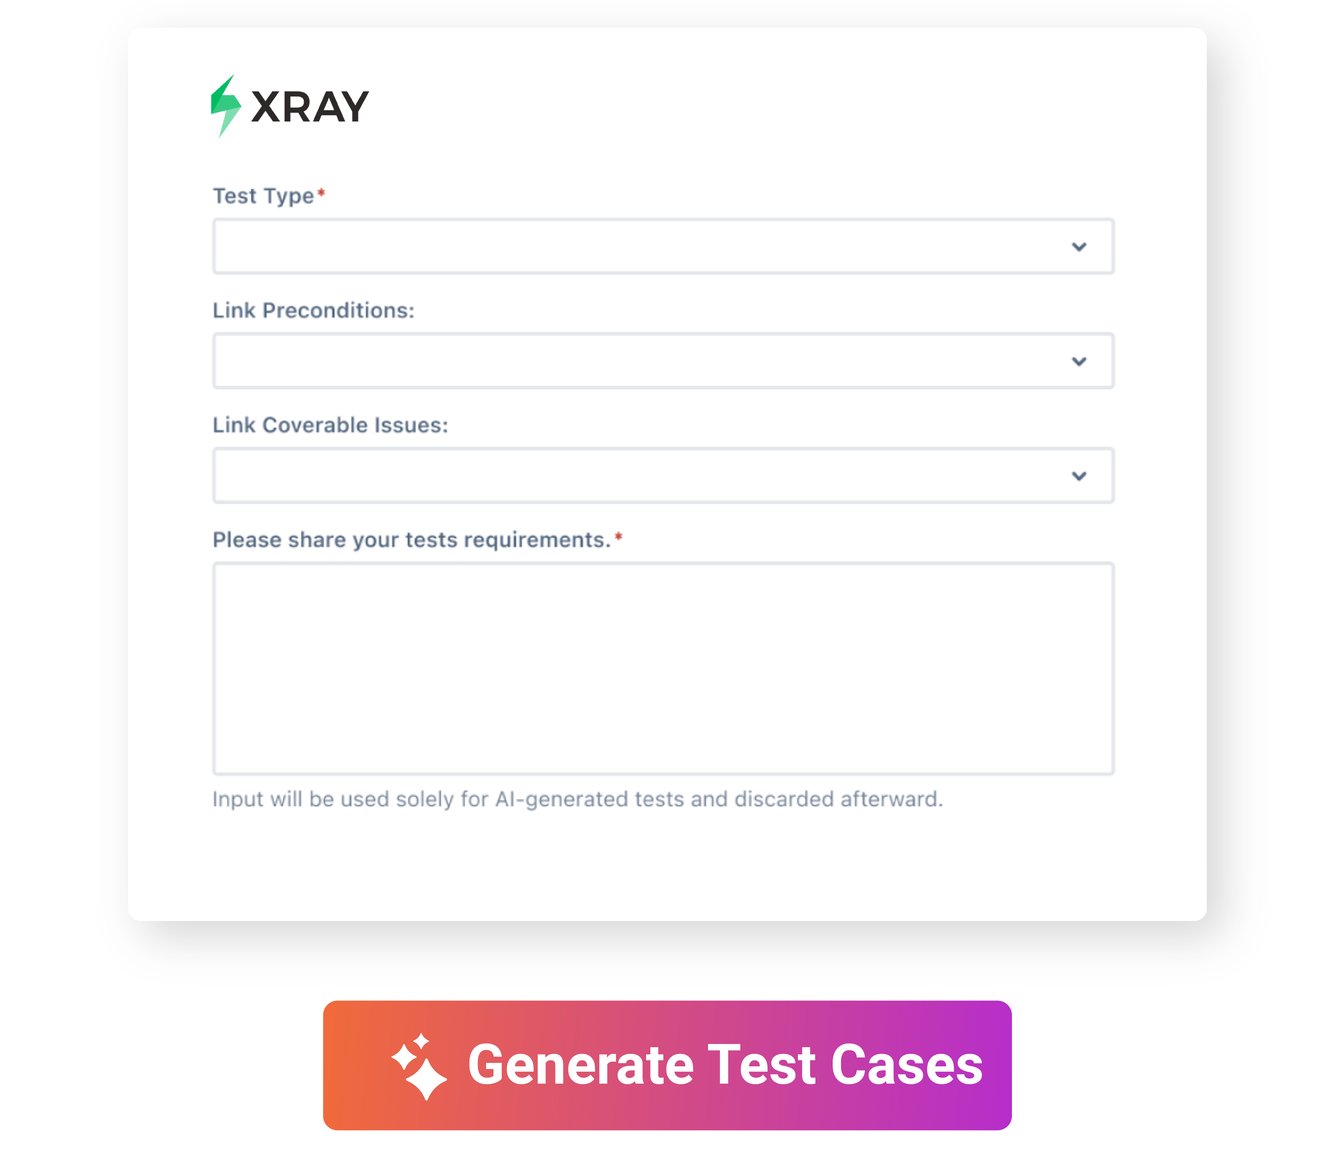This screenshot has width=1335, height=1157.
Task: Click the green bolt in the XRAY branding
Action: click(225, 103)
